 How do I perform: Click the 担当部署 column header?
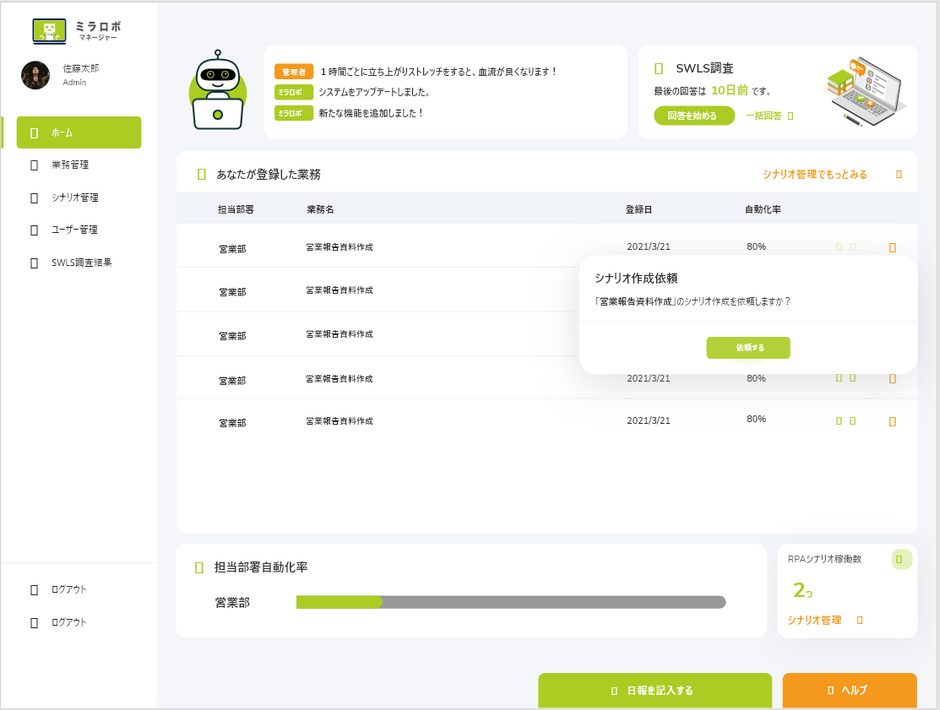tap(236, 209)
